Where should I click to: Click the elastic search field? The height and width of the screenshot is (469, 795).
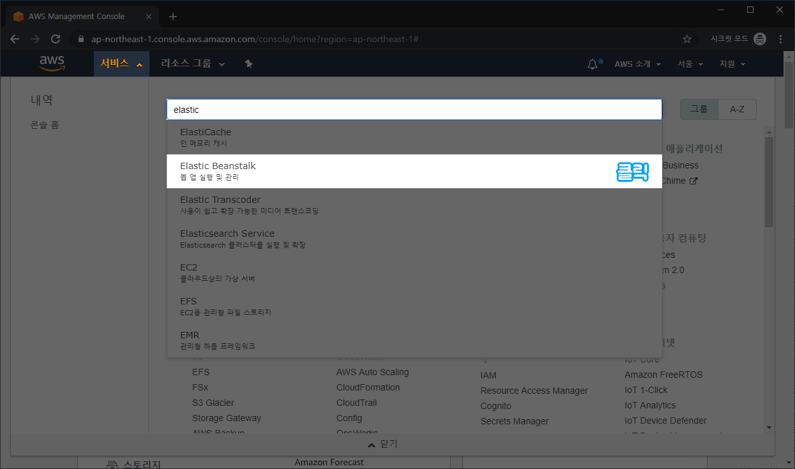tap(414, 110)
